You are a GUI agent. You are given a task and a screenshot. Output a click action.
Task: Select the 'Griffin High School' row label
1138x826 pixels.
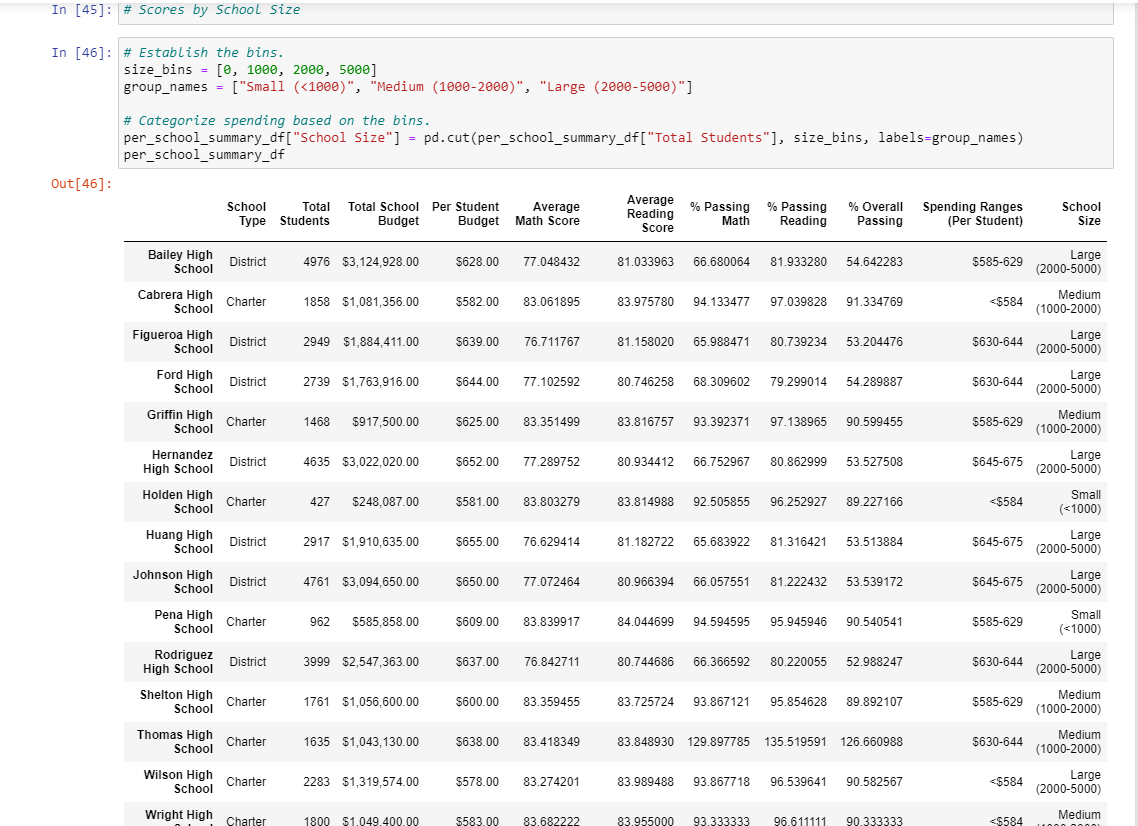[x=179, y=422]
